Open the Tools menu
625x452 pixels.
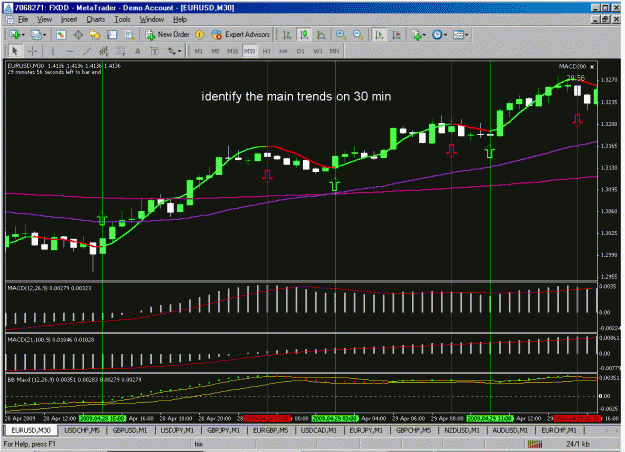(122, 19)
